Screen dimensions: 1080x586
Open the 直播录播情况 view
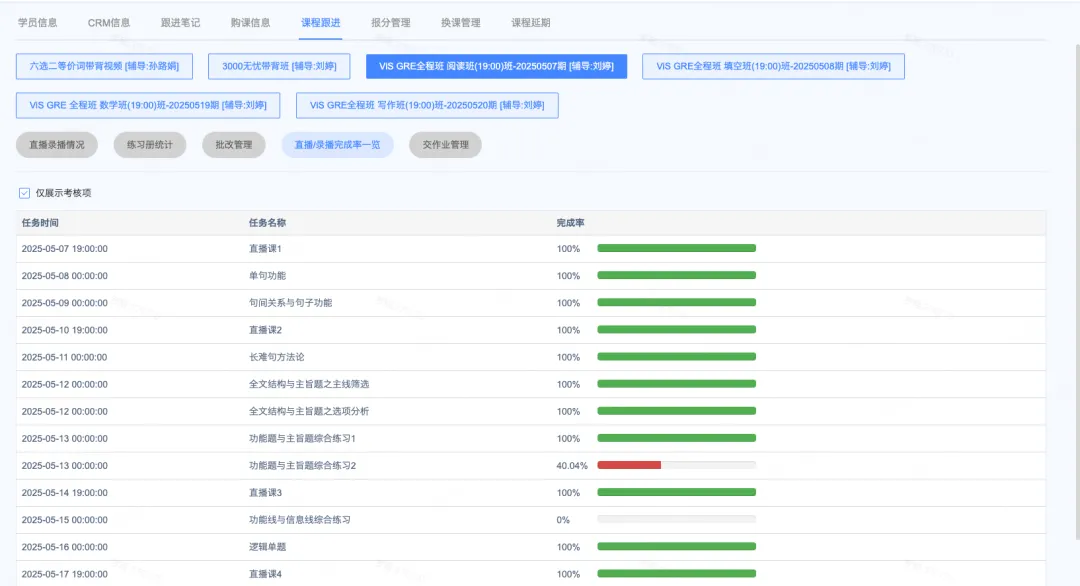[56, 144]
